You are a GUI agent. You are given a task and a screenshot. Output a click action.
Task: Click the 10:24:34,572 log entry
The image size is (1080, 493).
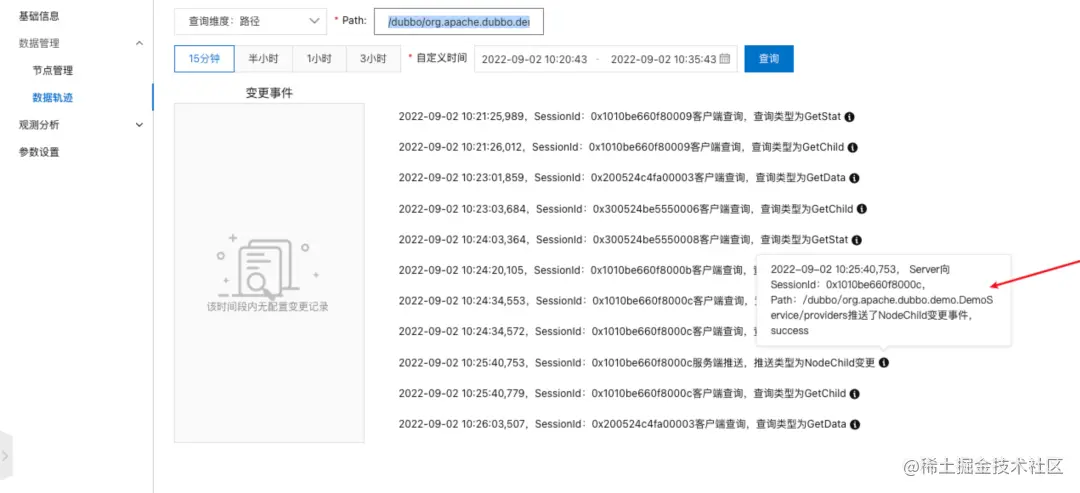[x=578, y=331]
